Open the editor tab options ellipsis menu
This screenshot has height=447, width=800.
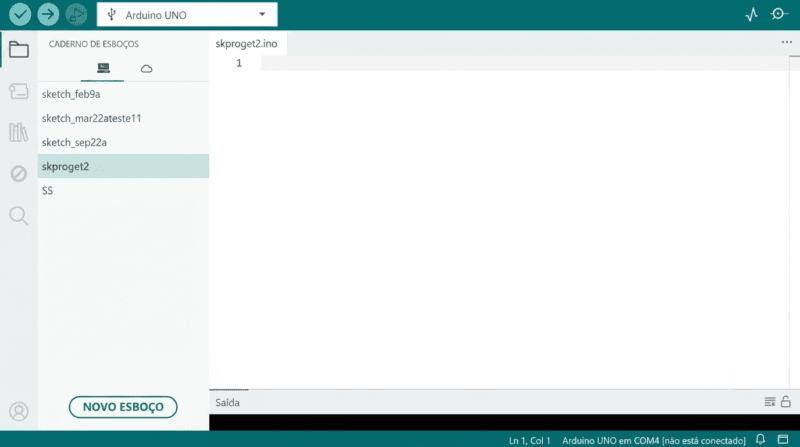pos(786,42)
